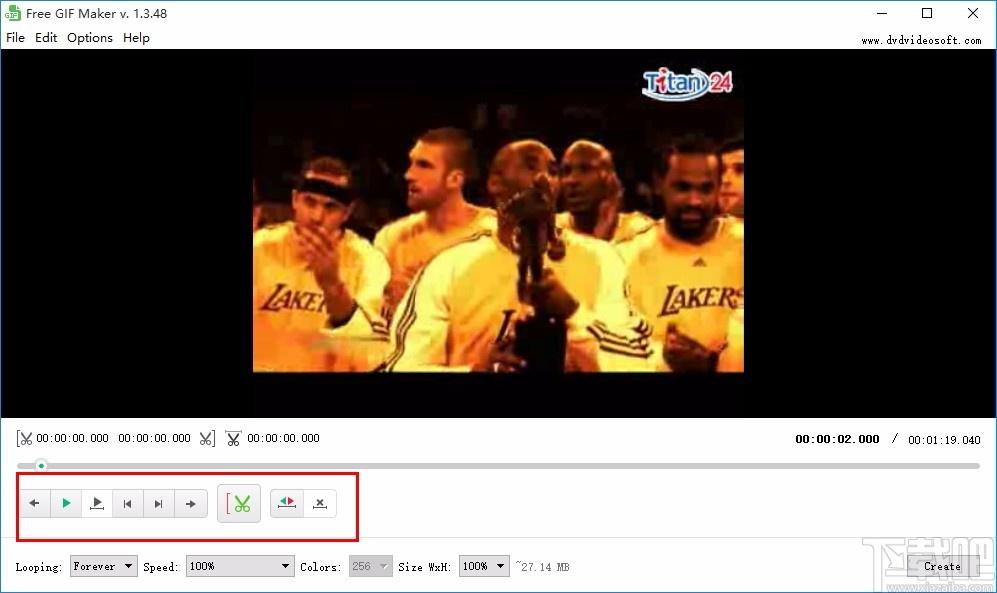
Task: Open the Looping Forever dropdown
Action: 104,566
